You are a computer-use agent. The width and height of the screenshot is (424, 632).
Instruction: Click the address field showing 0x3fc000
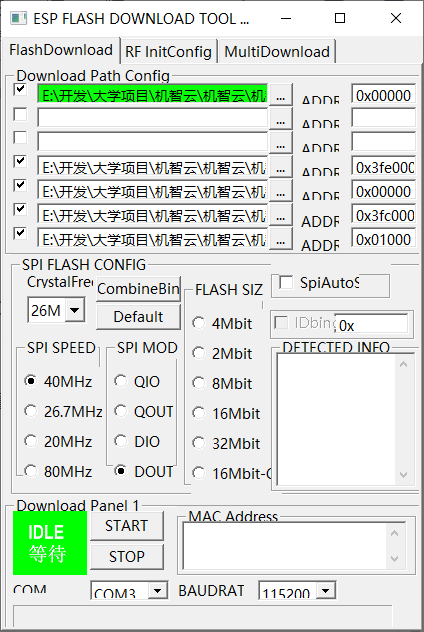tap(384, 215)
